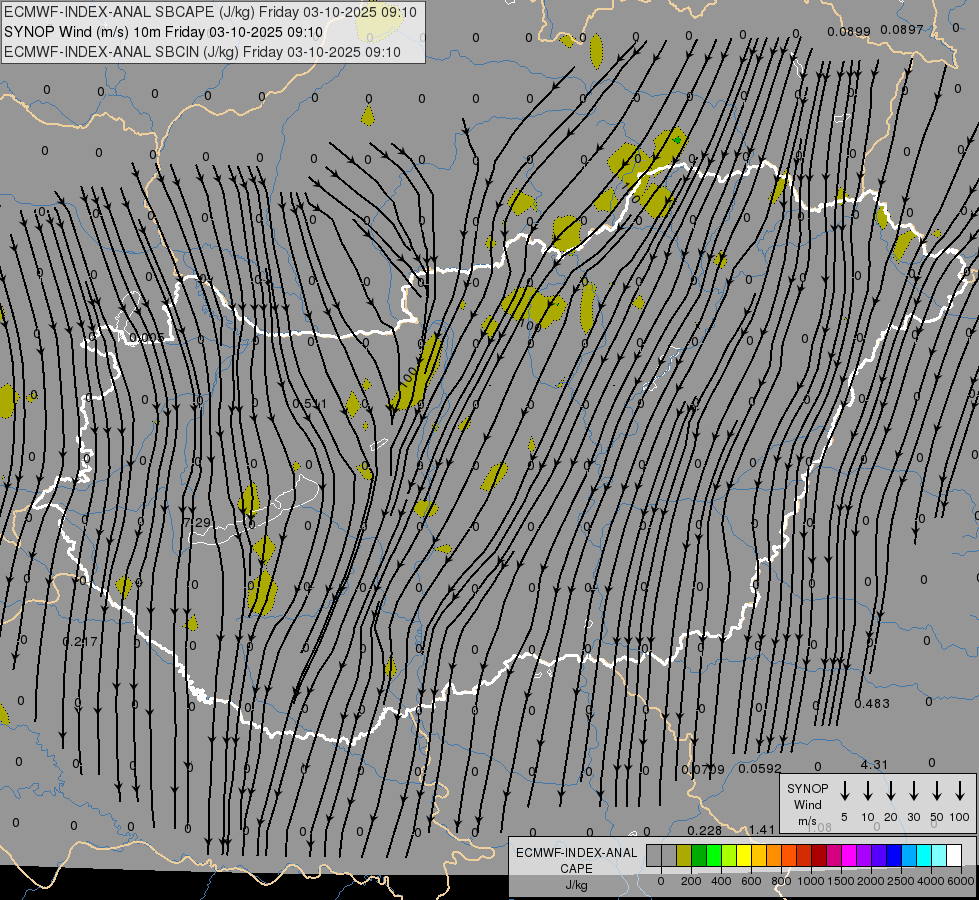
Task: Click the 0.483 value label on map
Action: pos(872,704)
